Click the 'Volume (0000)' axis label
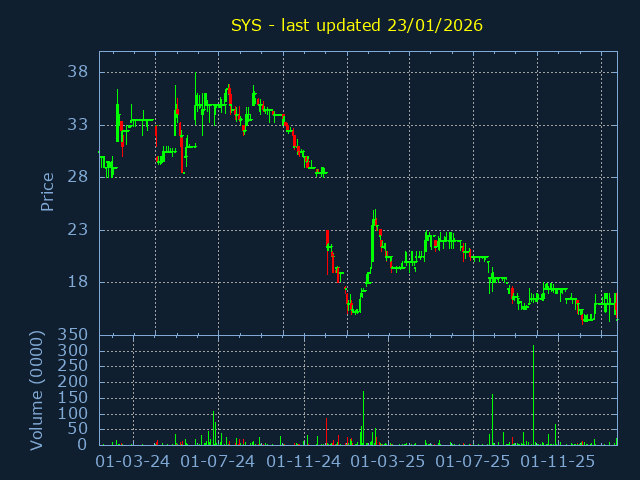The width and height of the screenshot is (640, 480). (x=37, y=390)
